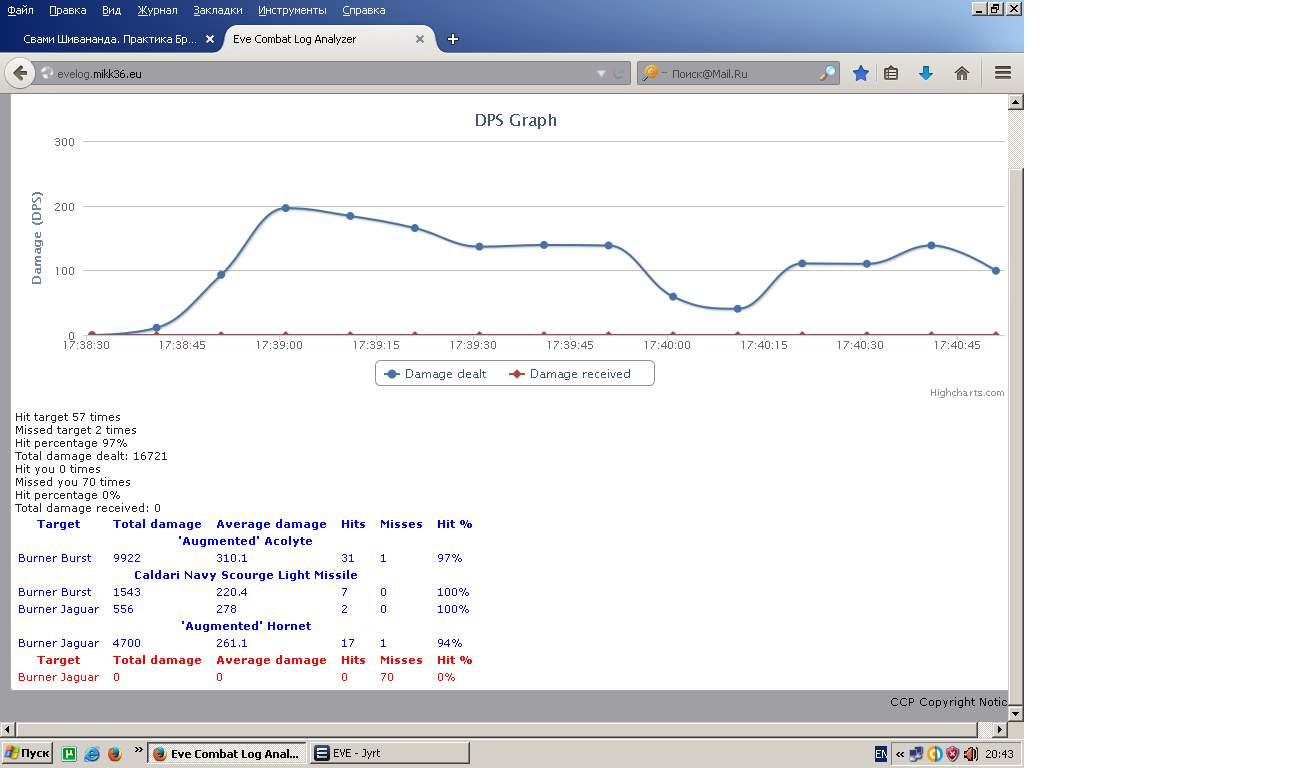Screen dimensions: 1300x768
Task: Click the 'Augmented' Hornet weapon heading
Action: tap(245, 626)
